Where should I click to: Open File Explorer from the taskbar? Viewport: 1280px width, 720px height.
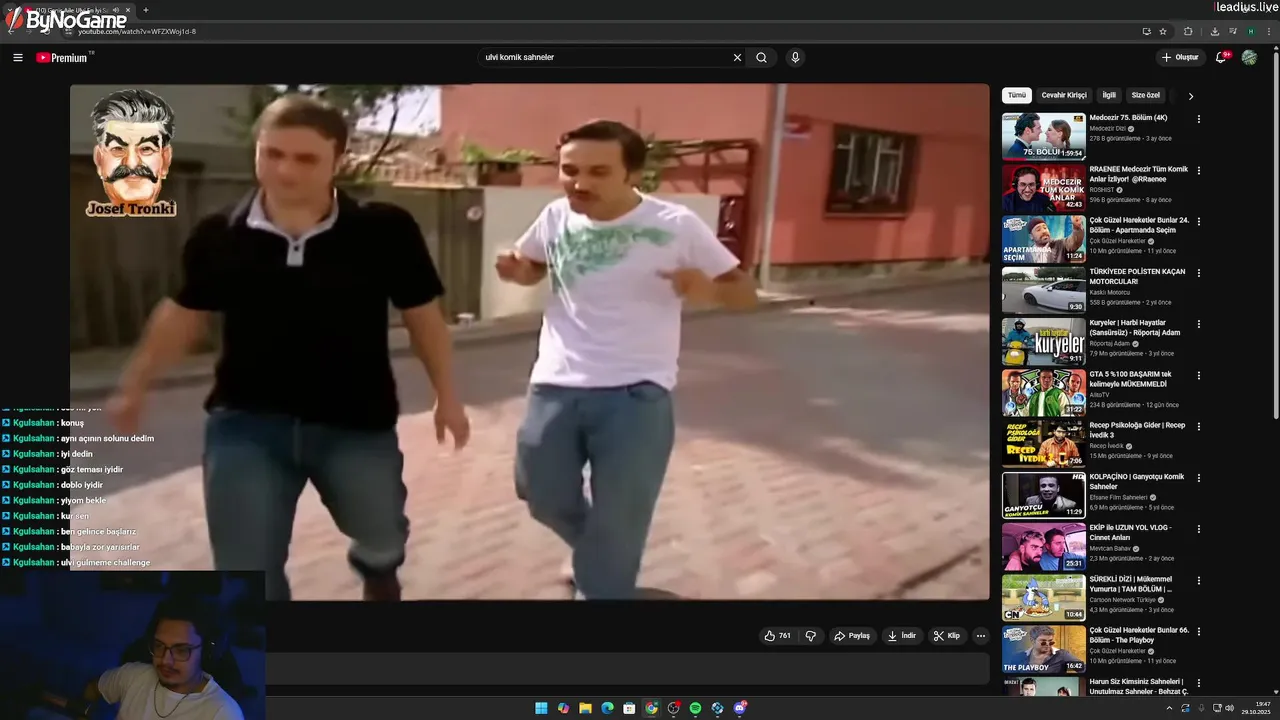click(585, 708)
